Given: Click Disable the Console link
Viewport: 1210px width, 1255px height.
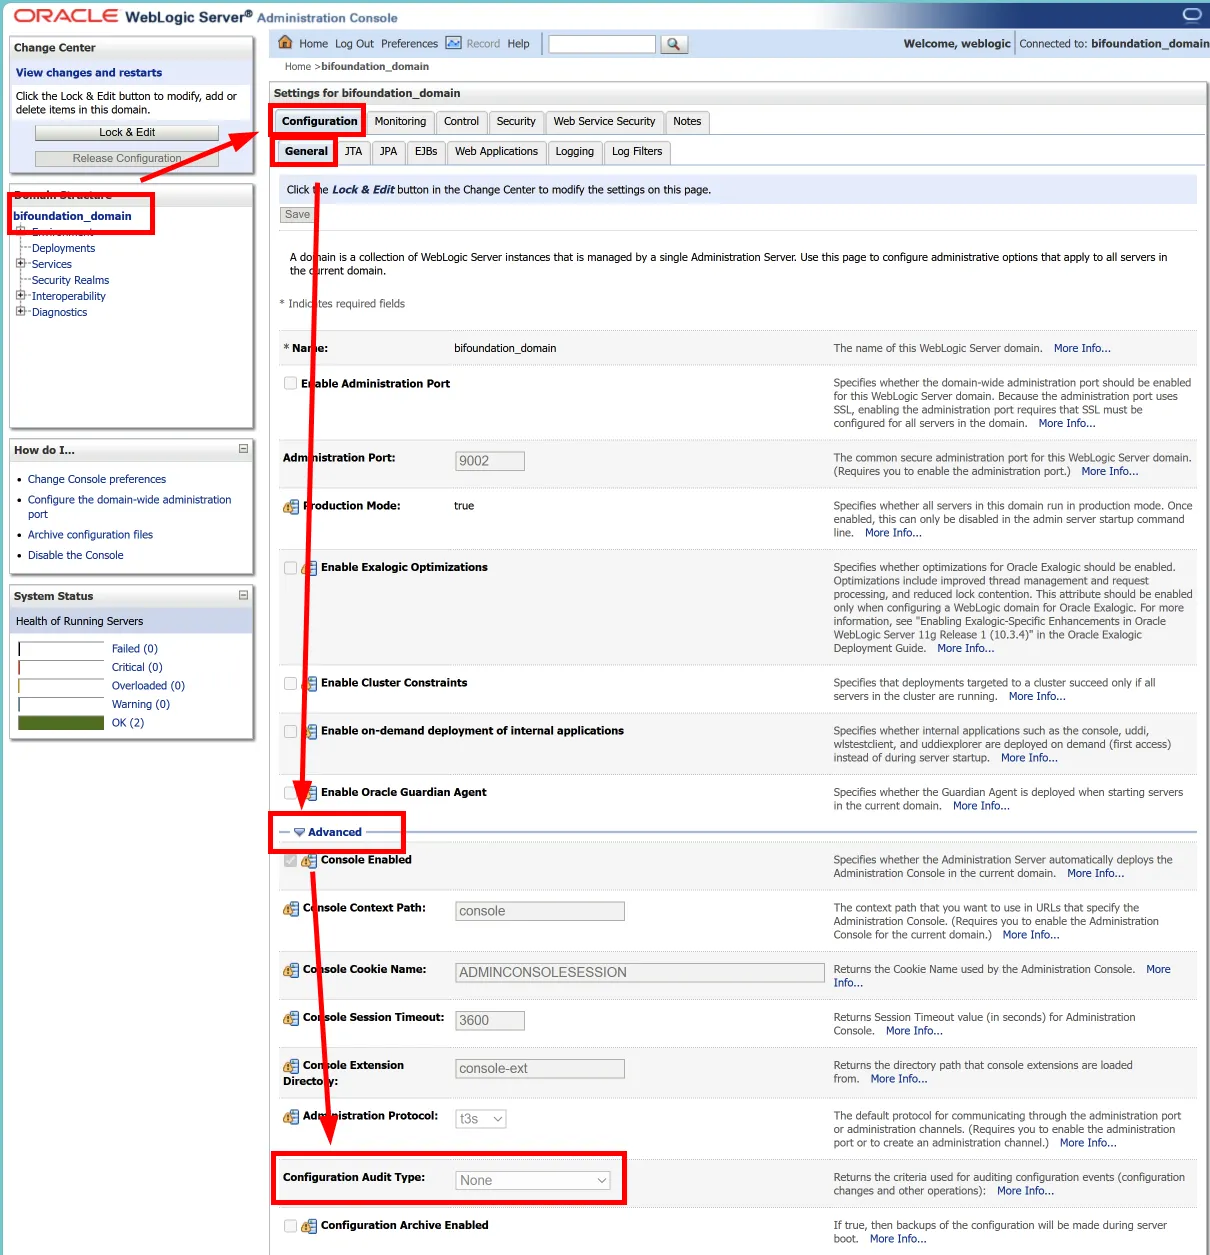Looking at the screenshot, I should (76, 555).
